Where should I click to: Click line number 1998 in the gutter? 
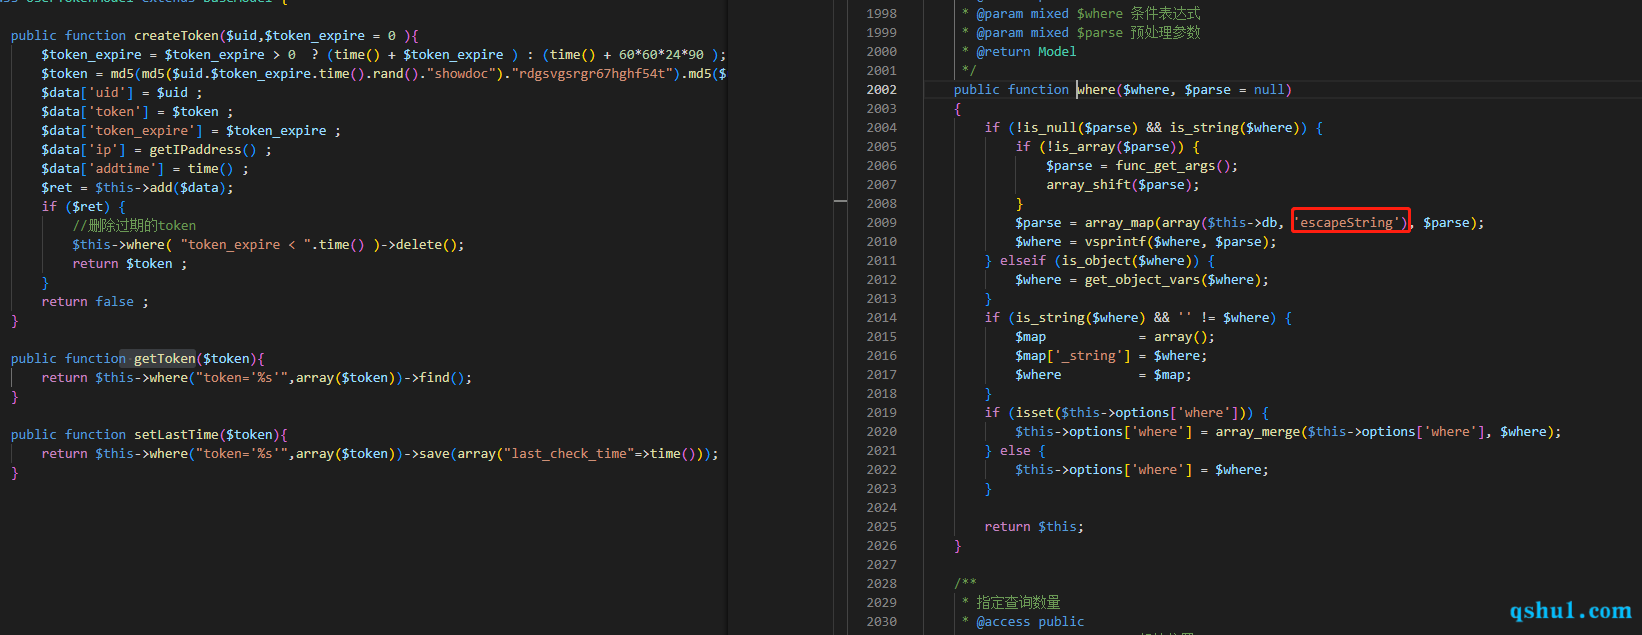[881, 13]
